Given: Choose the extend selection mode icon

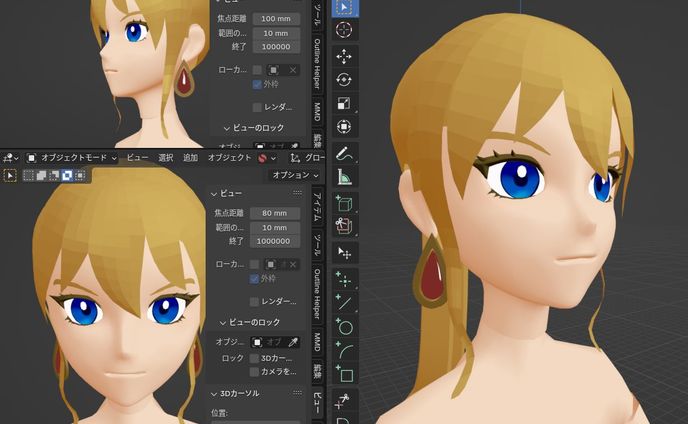Looking at the screenshot, I should (x=41, y=176).
